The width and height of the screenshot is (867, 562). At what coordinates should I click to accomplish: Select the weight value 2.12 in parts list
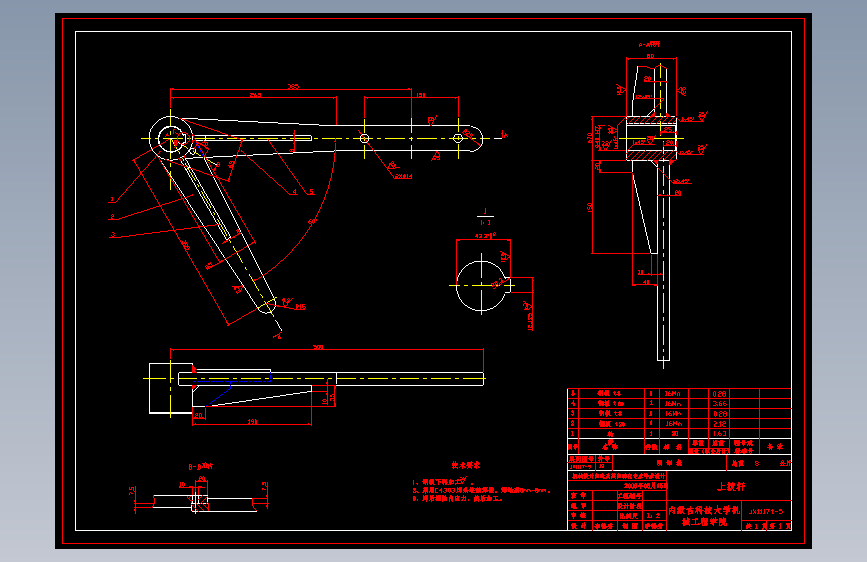click(x=719, y=424)
